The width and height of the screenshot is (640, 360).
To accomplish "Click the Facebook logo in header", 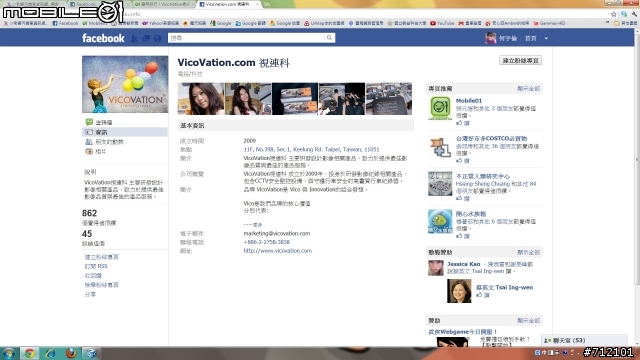I will (x=103, y=38).
